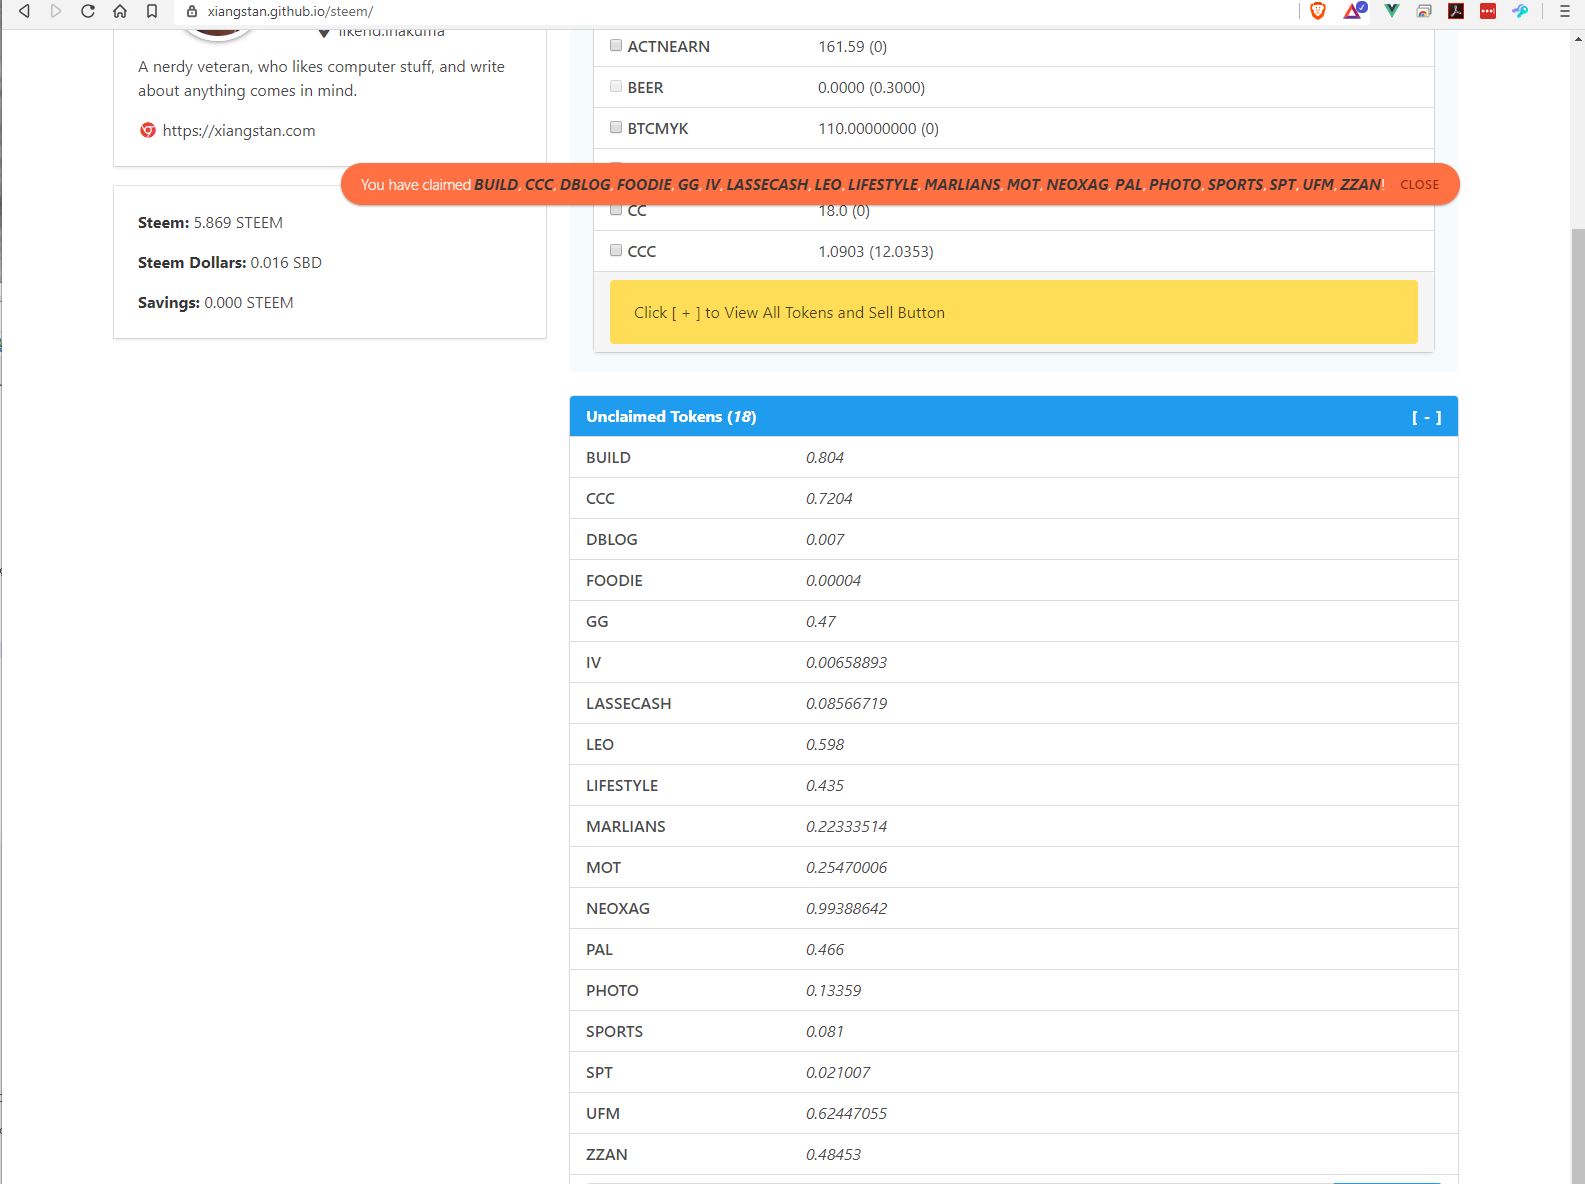Open Brave Shields lion icon
The image size is (1585, 1184).
(x=1318, y=11)
